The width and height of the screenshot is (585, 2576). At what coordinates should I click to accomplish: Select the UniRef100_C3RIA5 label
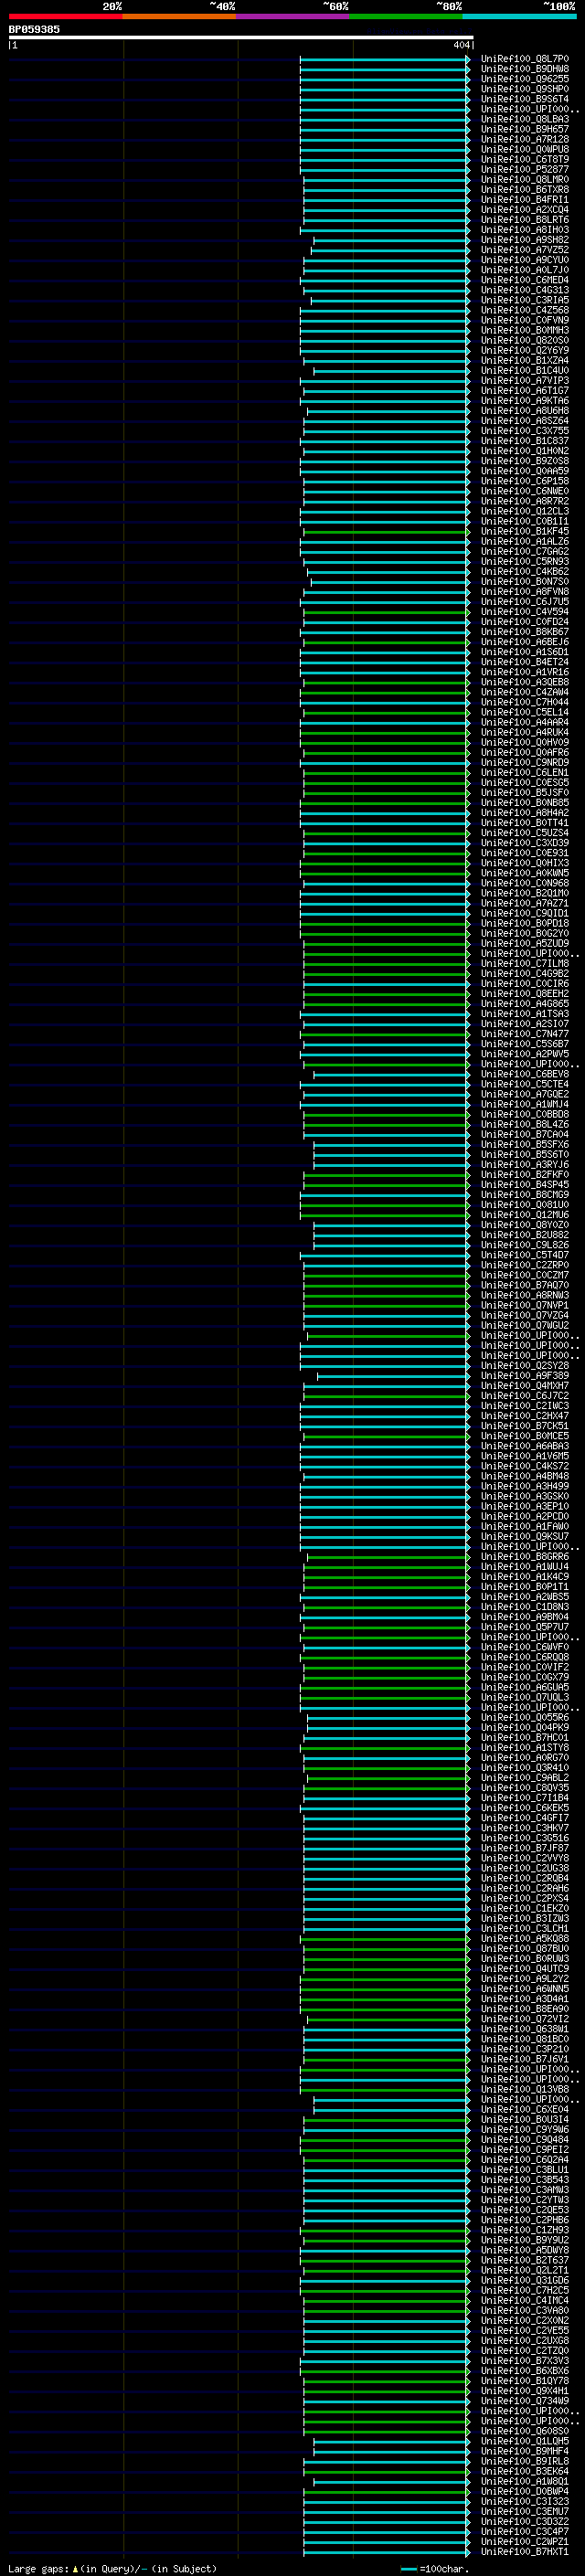pos(524,300)
